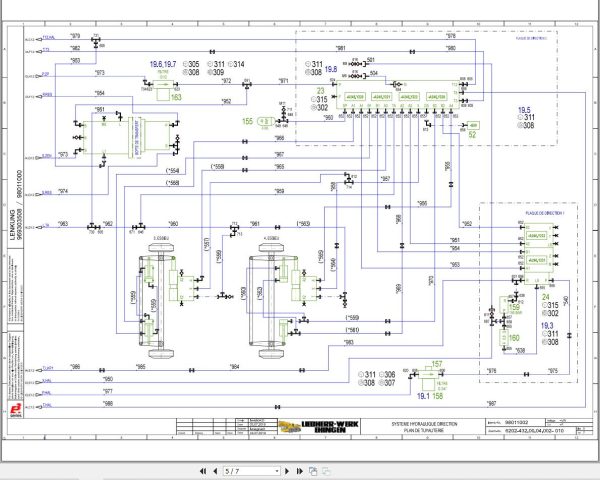Click the part number 309
Viewport: 600px width, 480px height.
(218, 72)
